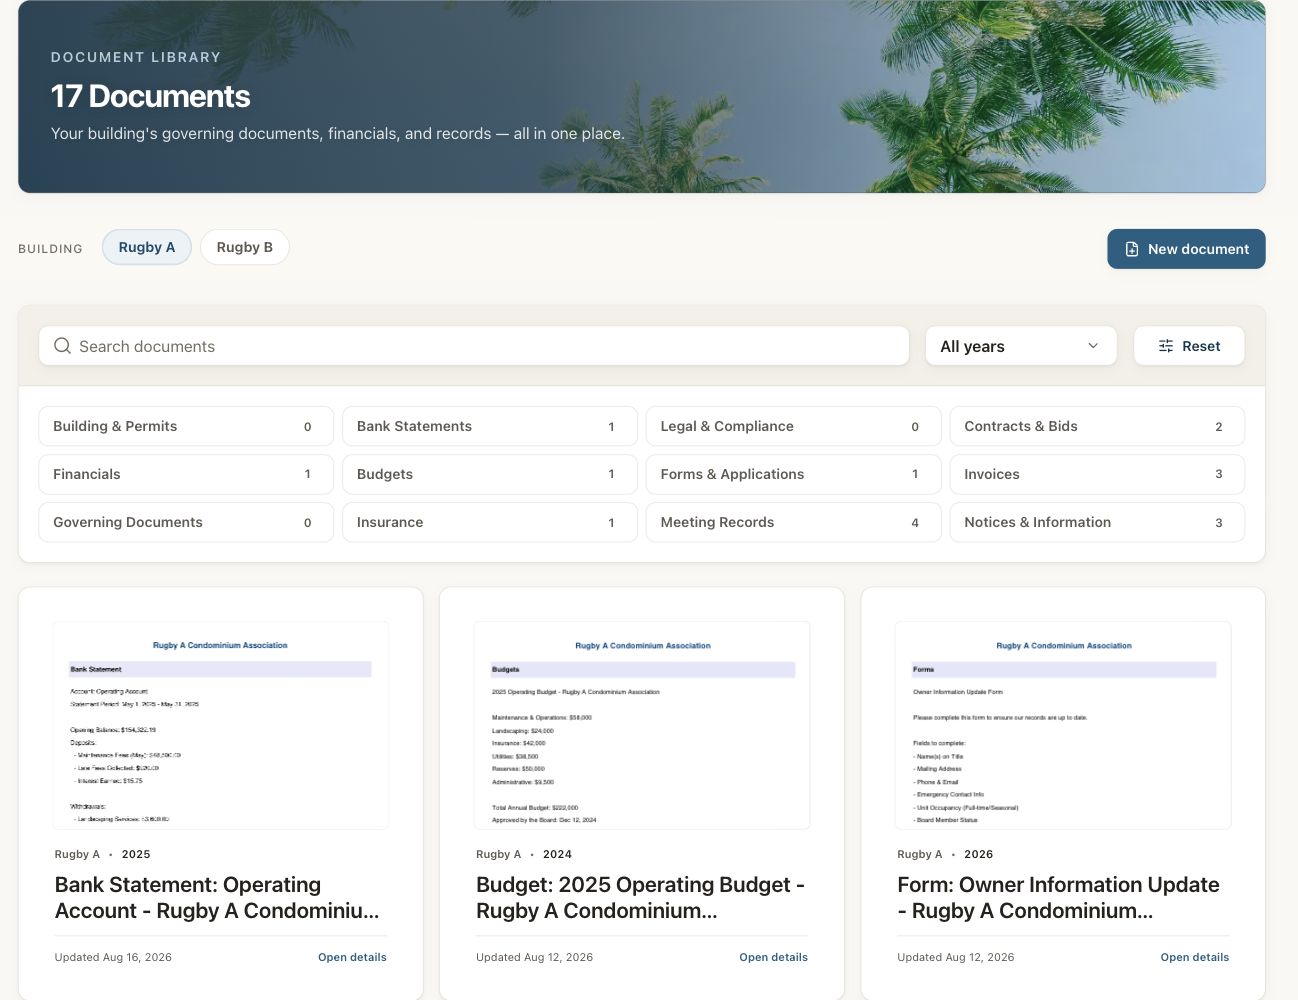Switch to the Rugby B building
This screenshot has height=1000, width=1298.
[x=245, y=247]
